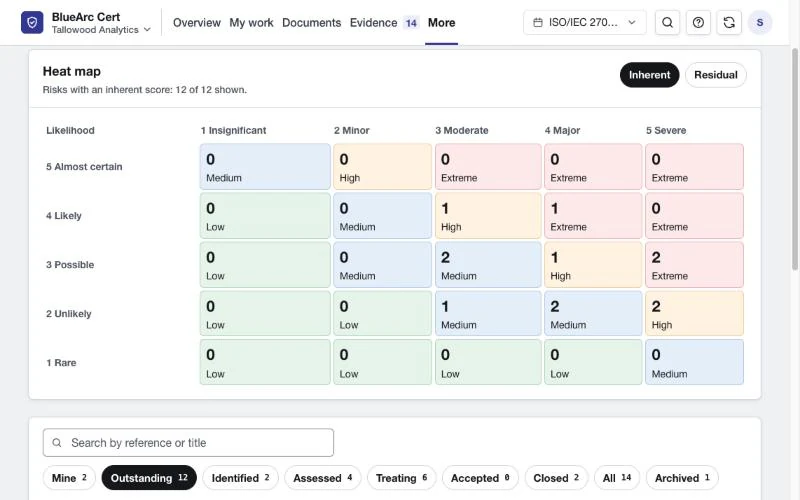
Task: Click the BlueArc Cert shield logo
Action: (32, 22)
